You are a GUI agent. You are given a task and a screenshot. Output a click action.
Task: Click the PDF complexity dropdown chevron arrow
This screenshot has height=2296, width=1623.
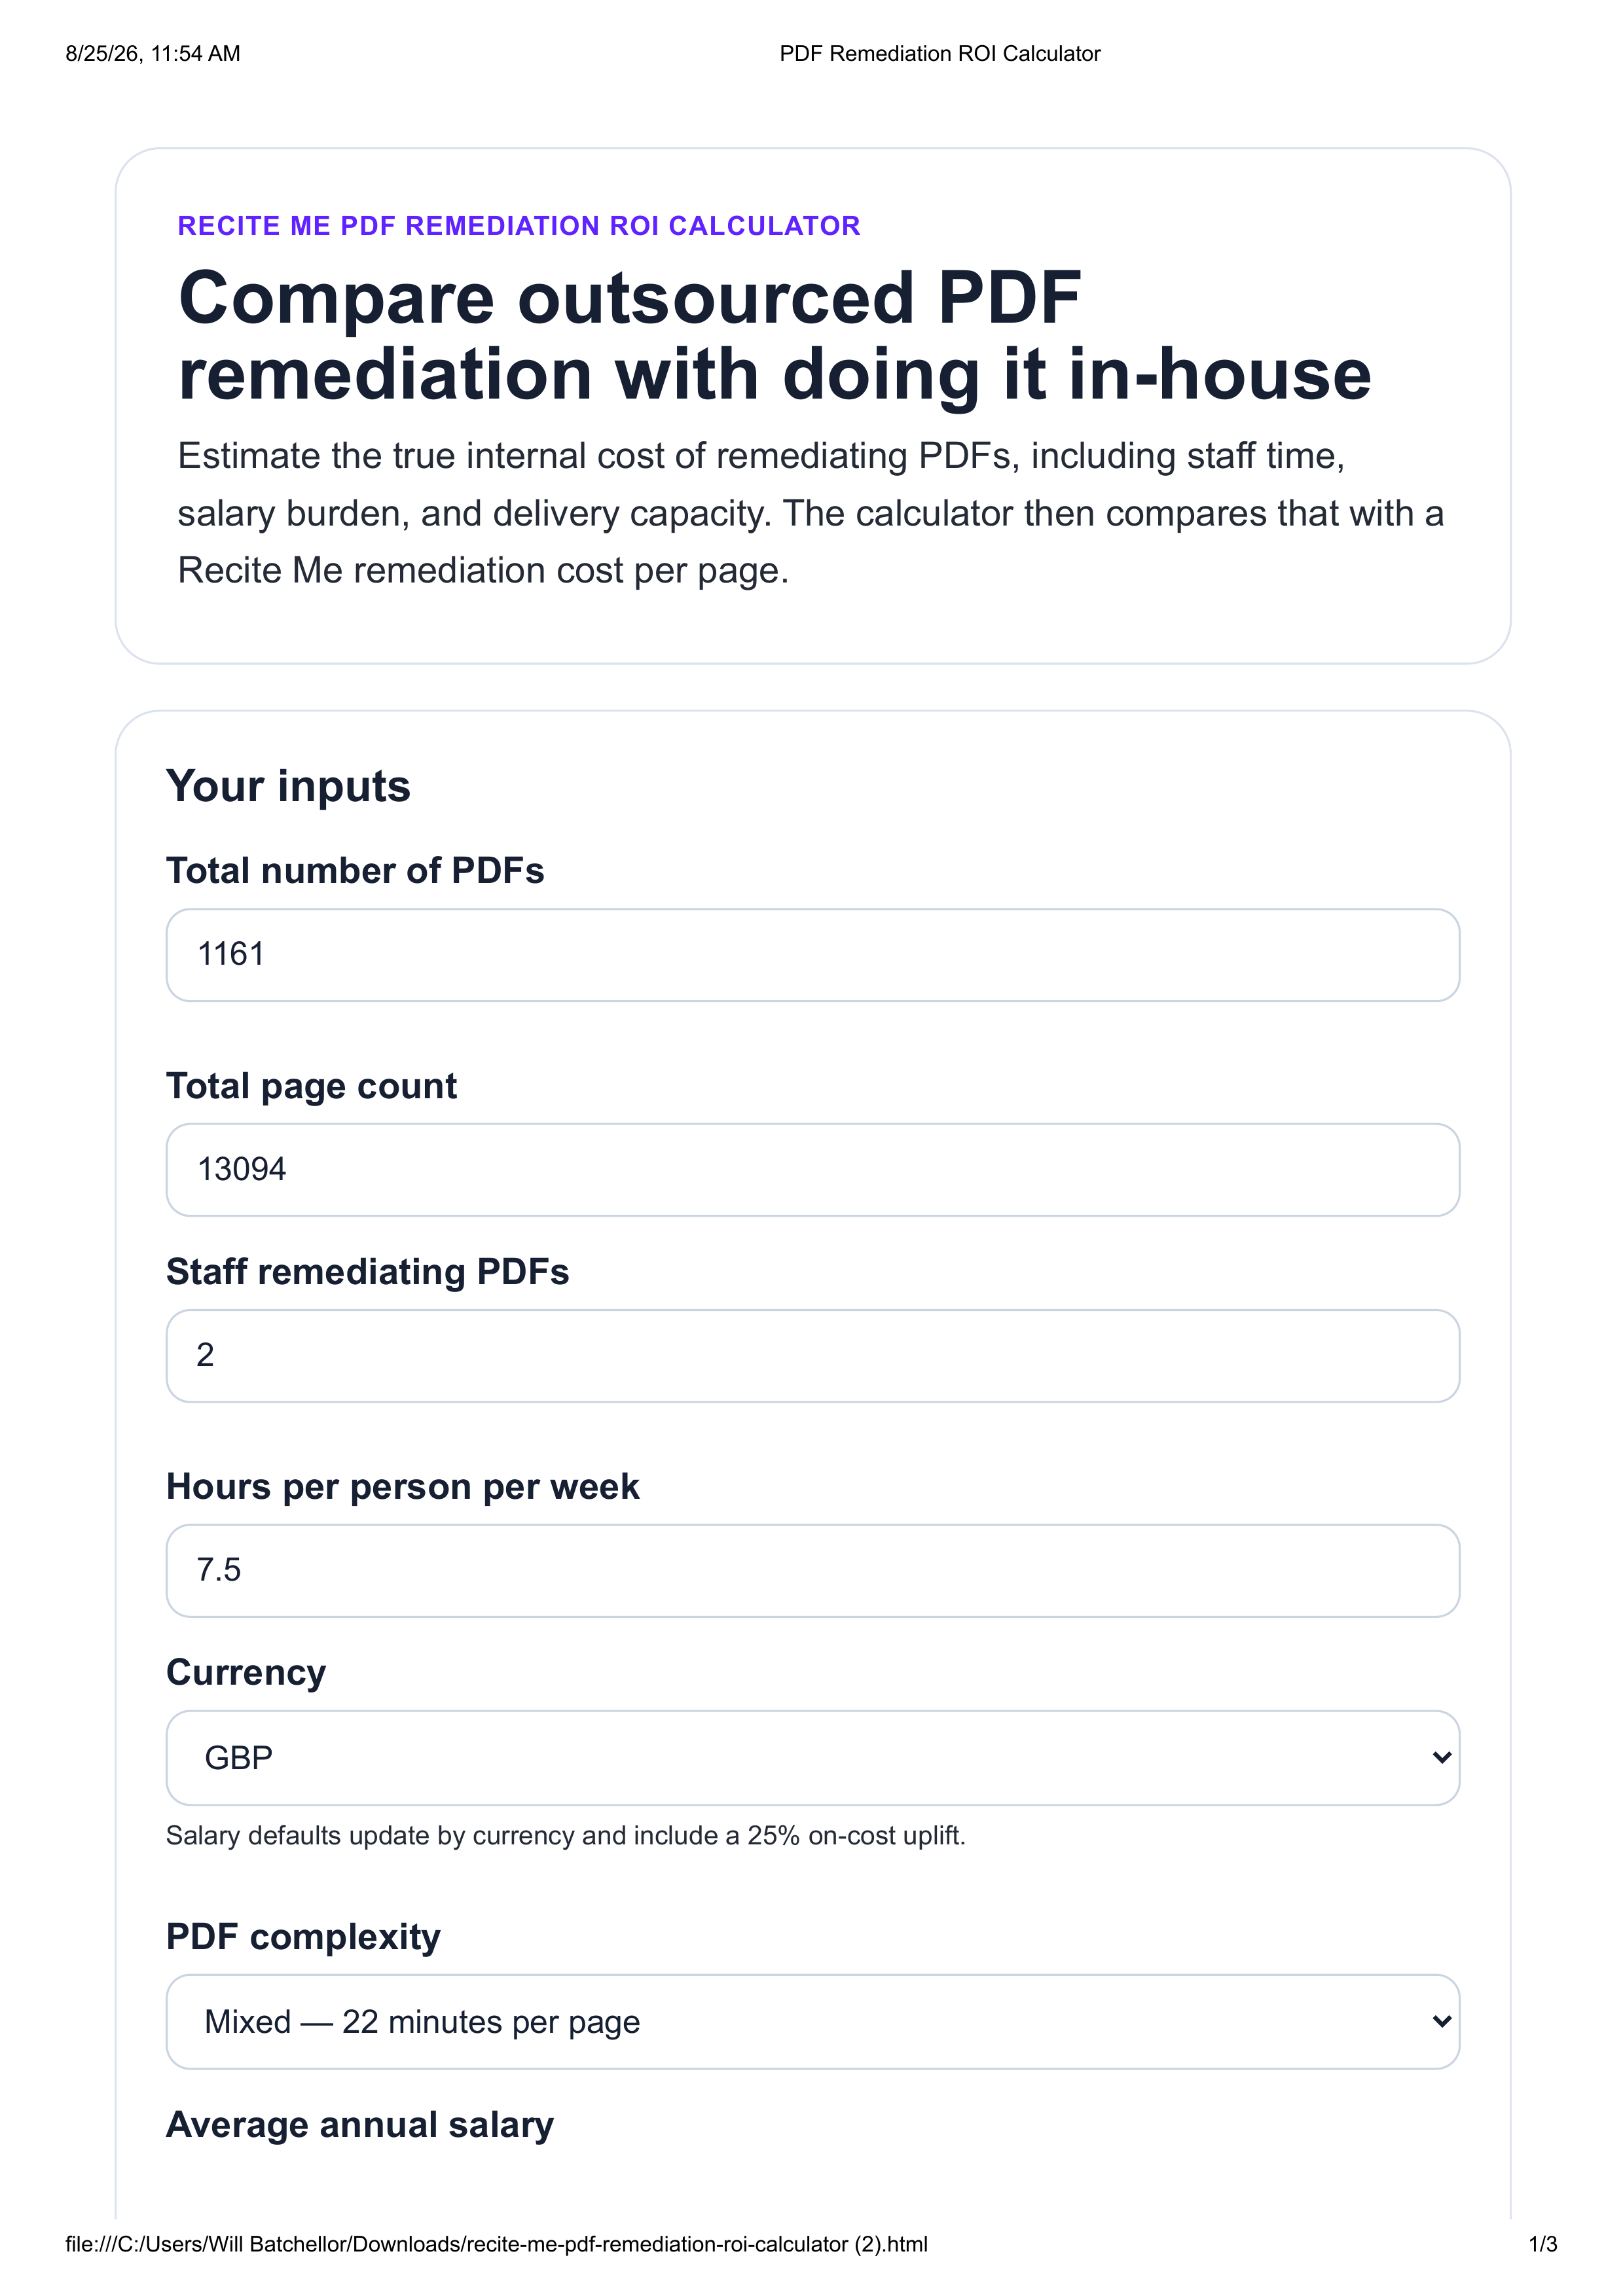tap(1441, 2021)
